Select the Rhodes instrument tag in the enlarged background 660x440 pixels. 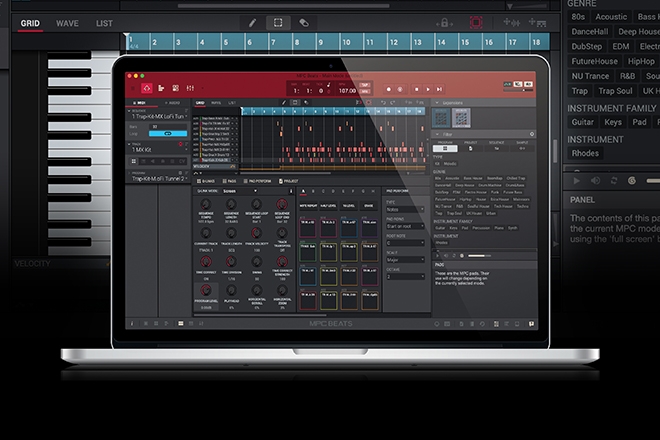pos(585,153)
